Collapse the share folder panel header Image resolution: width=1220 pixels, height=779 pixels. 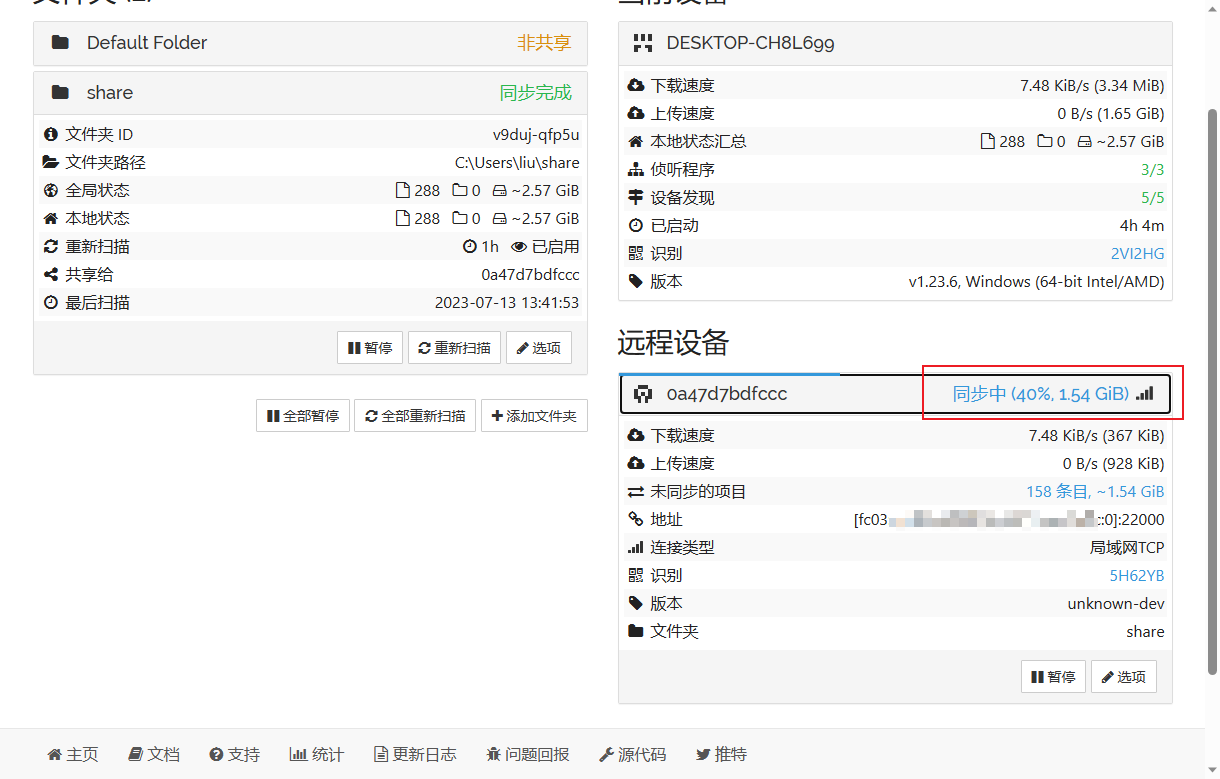[310, 93]
